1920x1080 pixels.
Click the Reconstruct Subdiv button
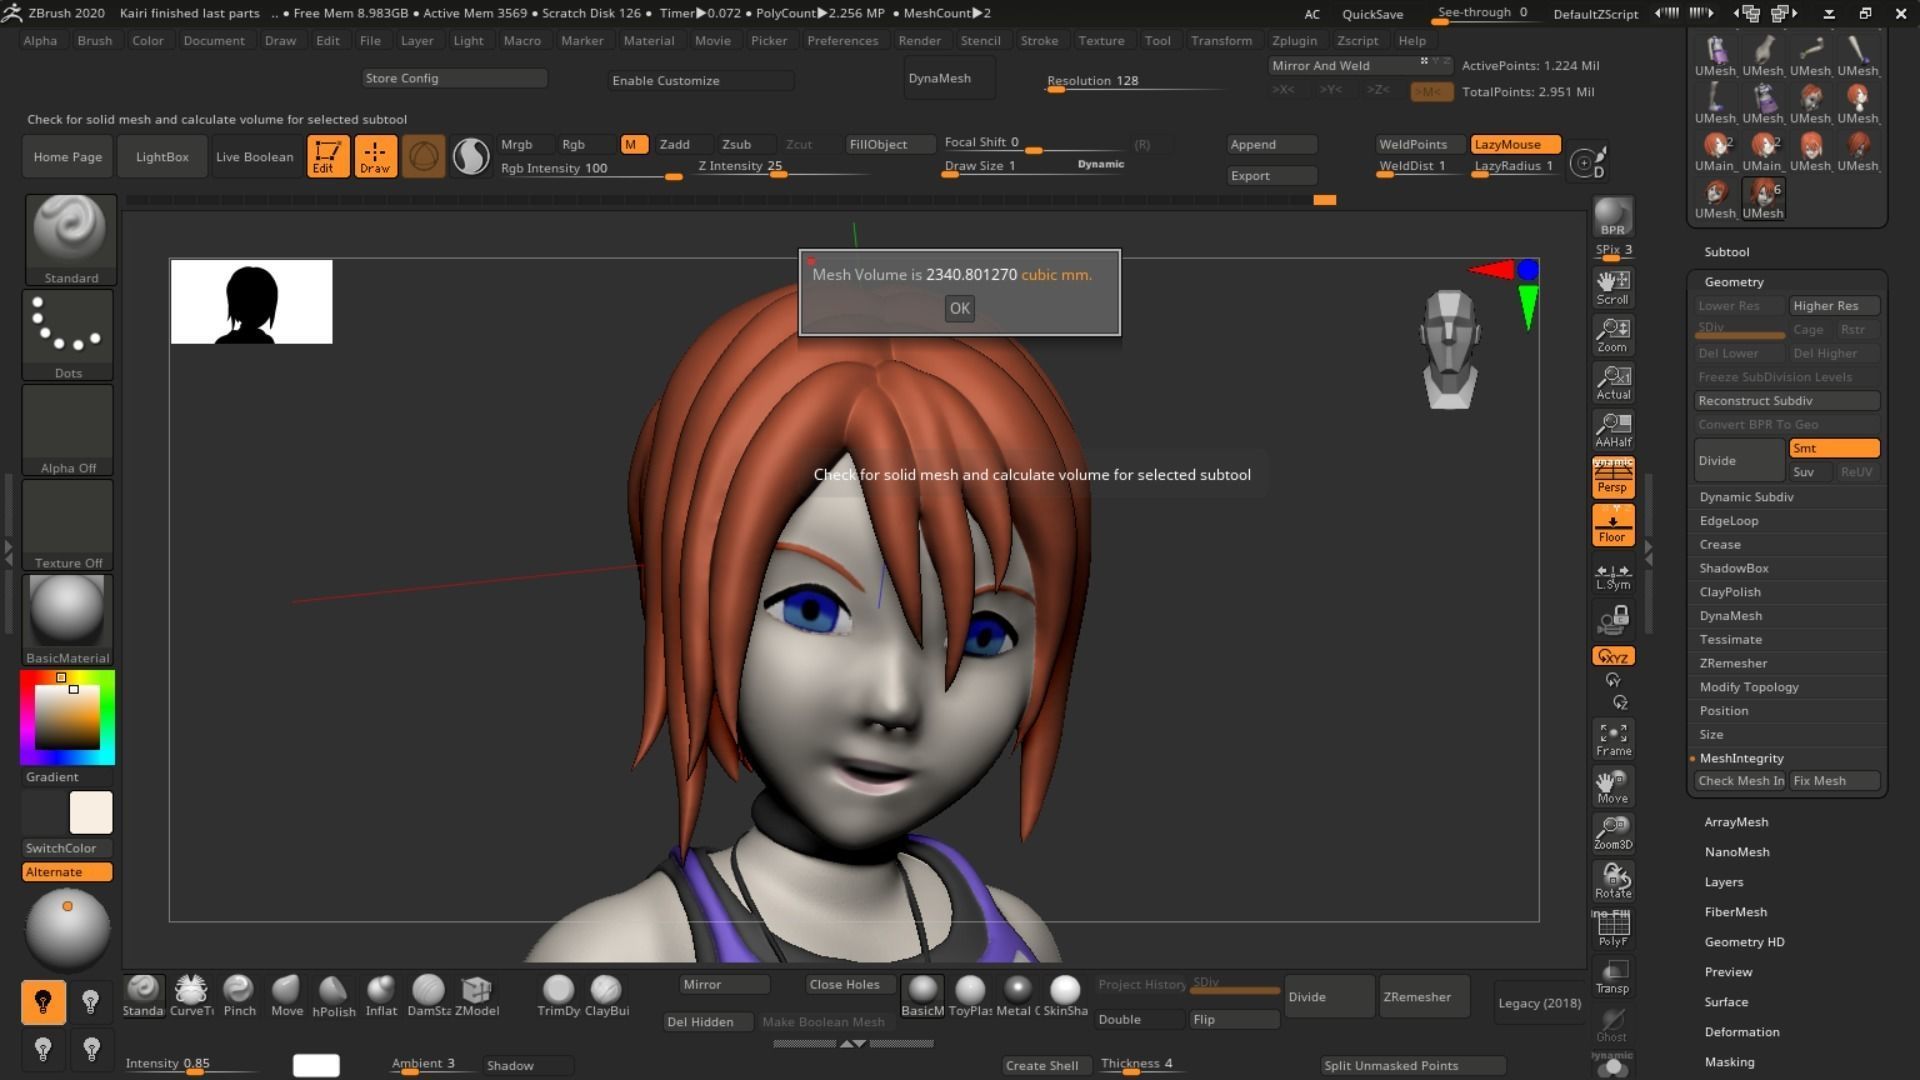click(x=1787, y=401)
